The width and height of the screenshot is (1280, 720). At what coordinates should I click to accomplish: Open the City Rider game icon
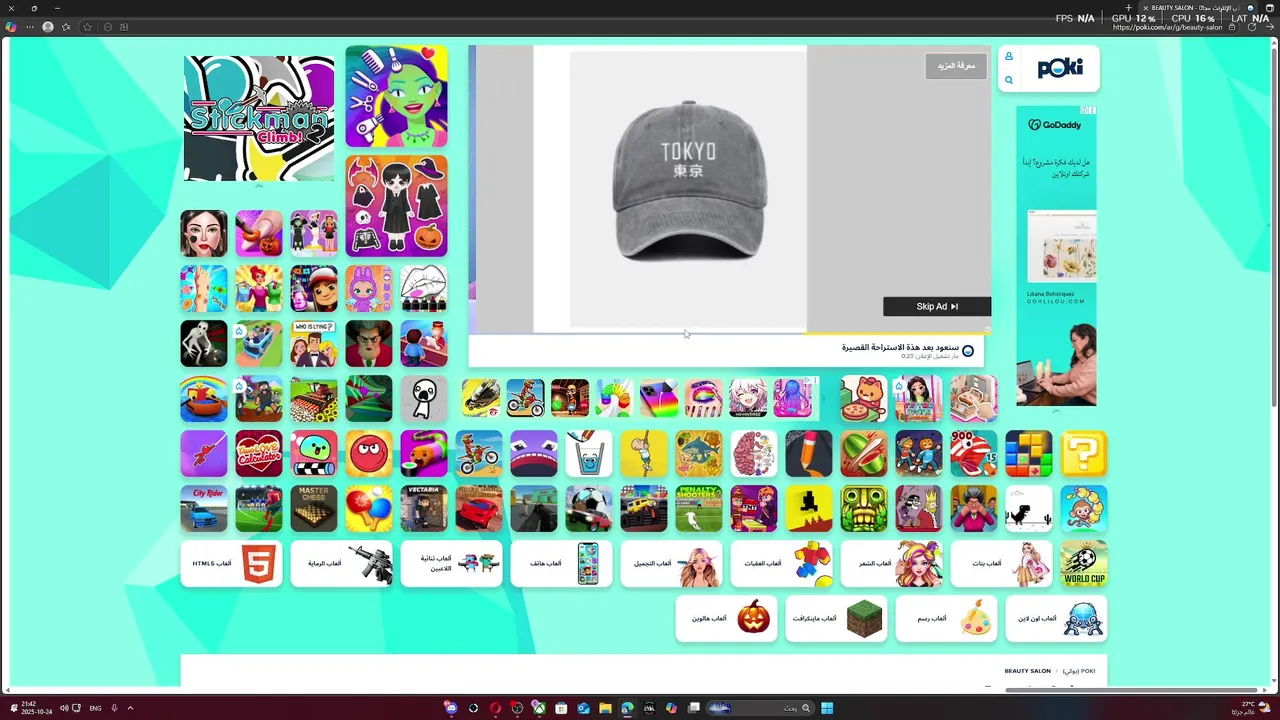(204, 509)
